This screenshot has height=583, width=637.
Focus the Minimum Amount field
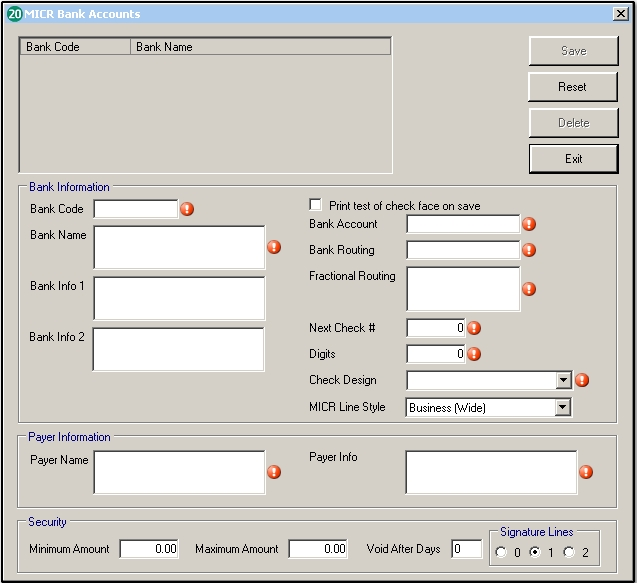tap(149, 549)
